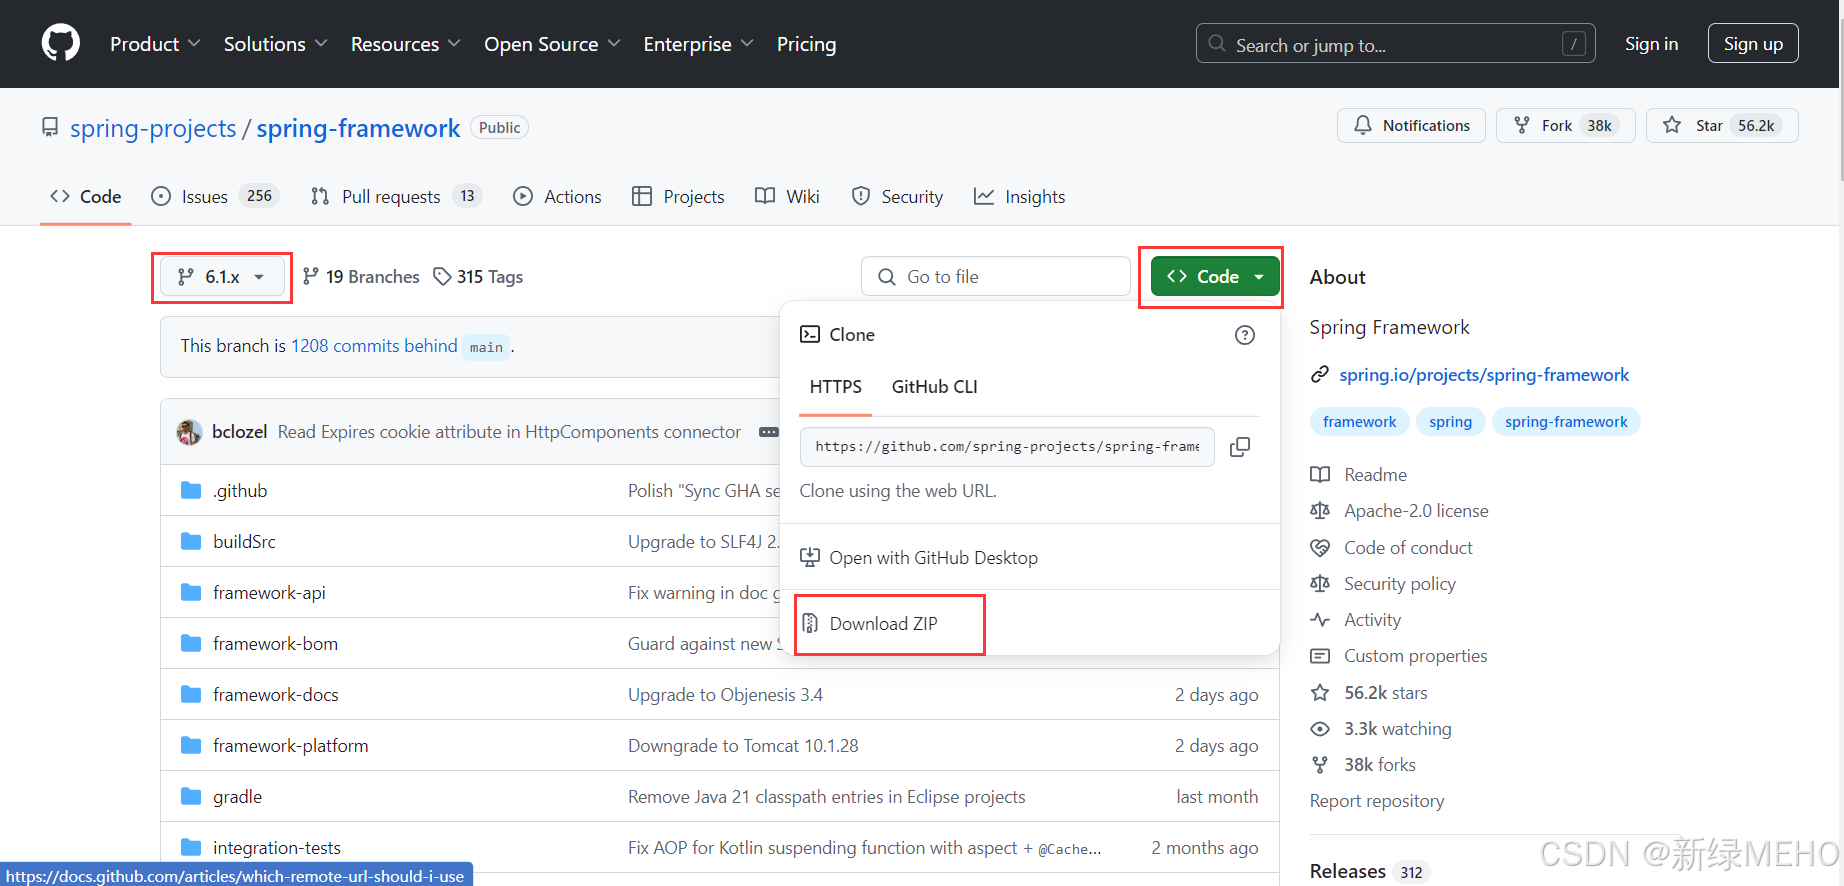The width and height of the screenshot is (1844, 886).
Task: Open the Pricing page link
Action: coord(806,44)
